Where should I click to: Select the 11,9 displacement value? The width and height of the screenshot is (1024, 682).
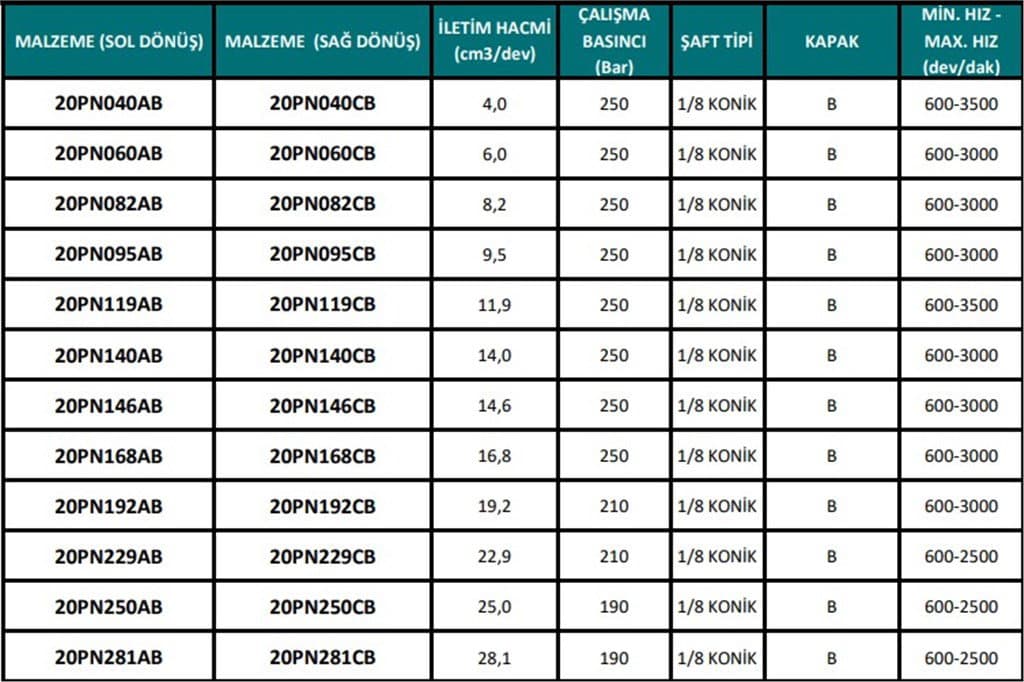pos(494,305)
